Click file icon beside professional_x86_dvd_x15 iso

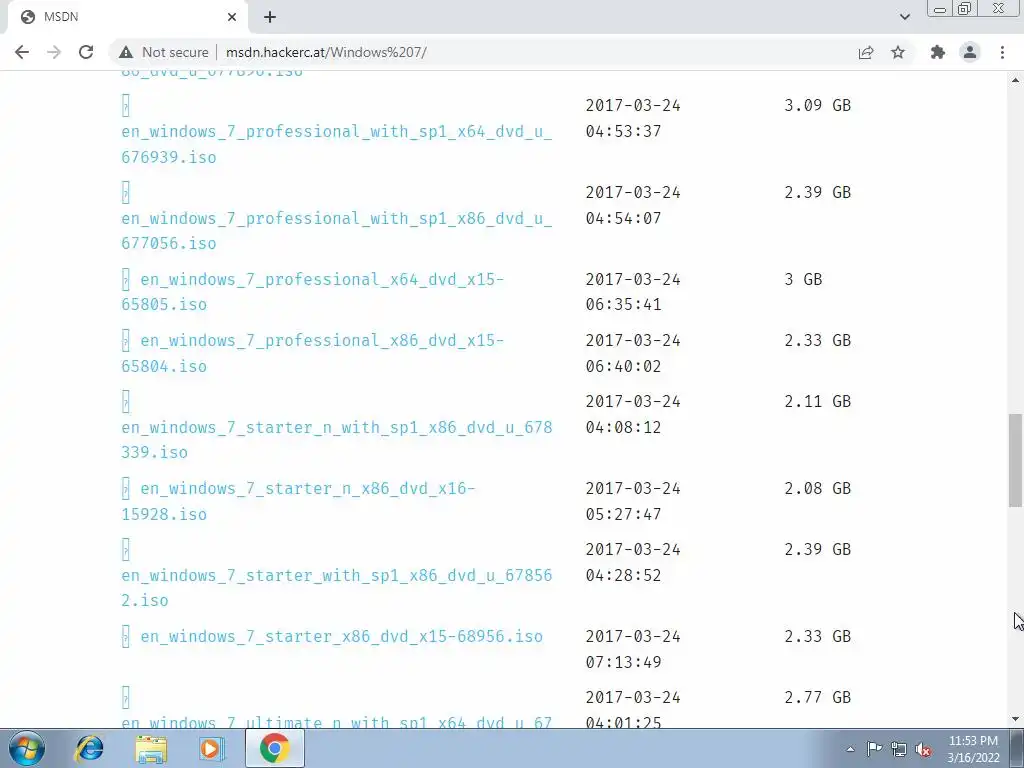[x=125, y=340]
